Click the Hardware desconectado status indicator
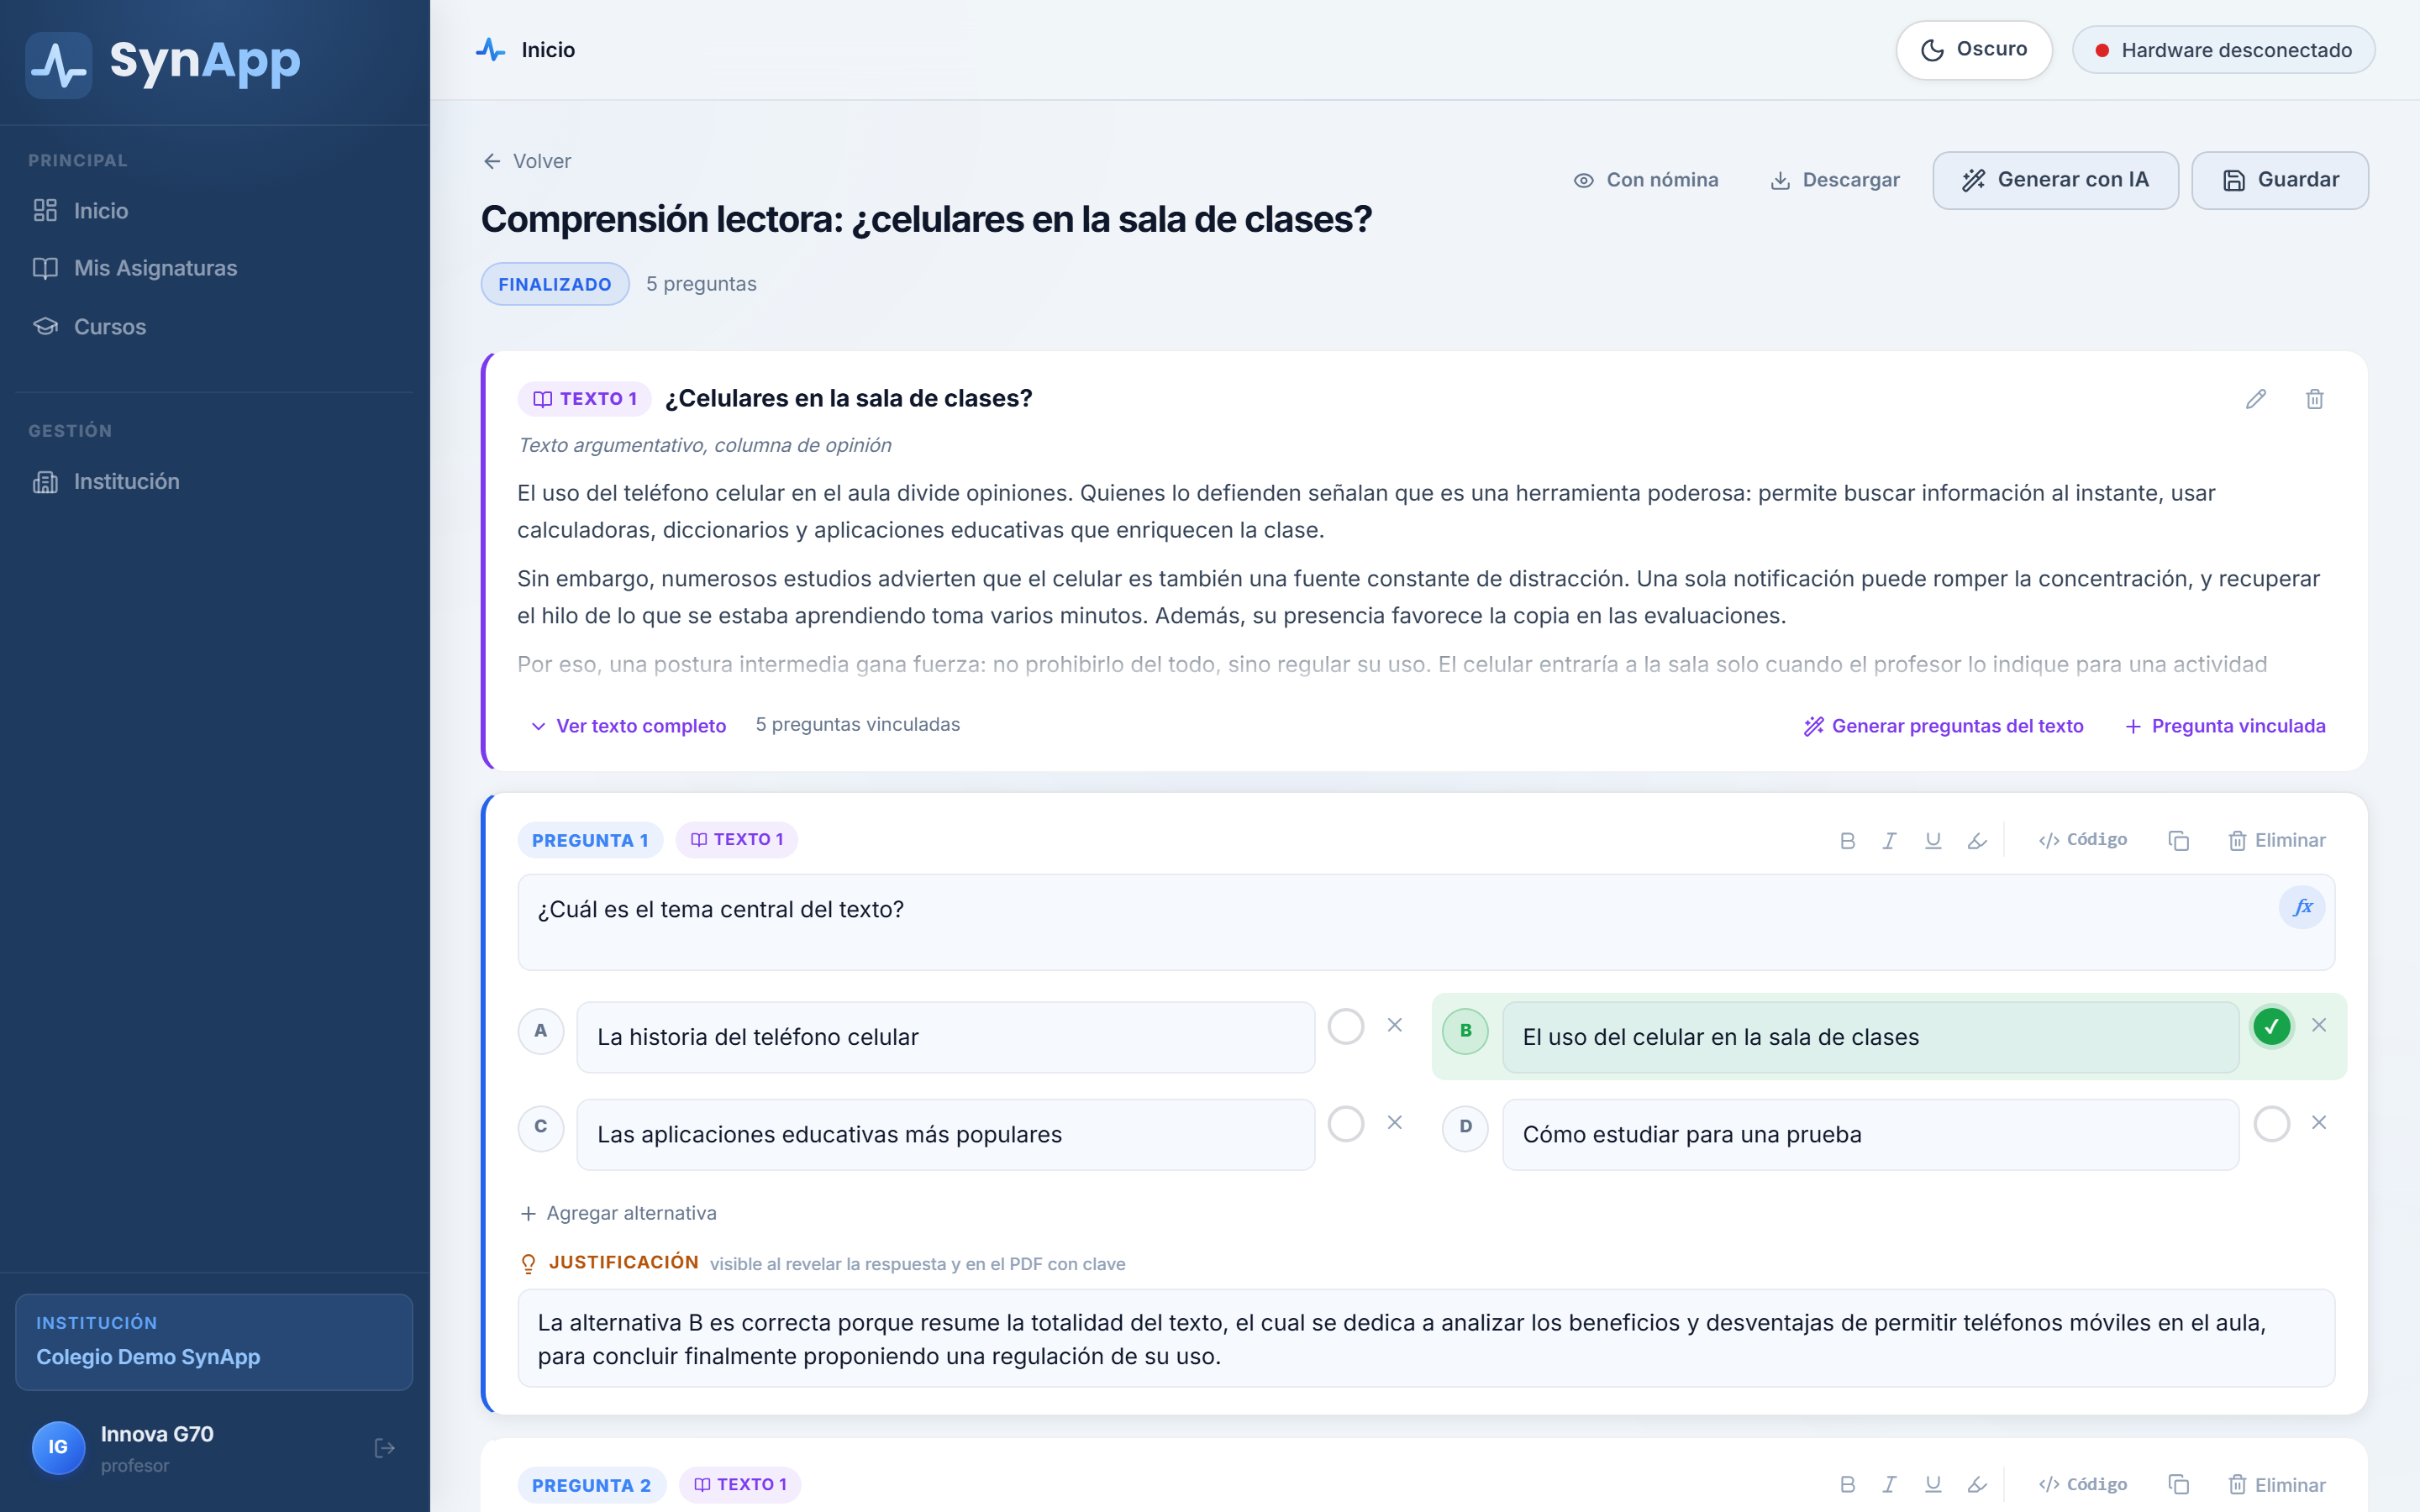The height and width of the screenshot is (1512, 2420). [x=2222, y=50]
